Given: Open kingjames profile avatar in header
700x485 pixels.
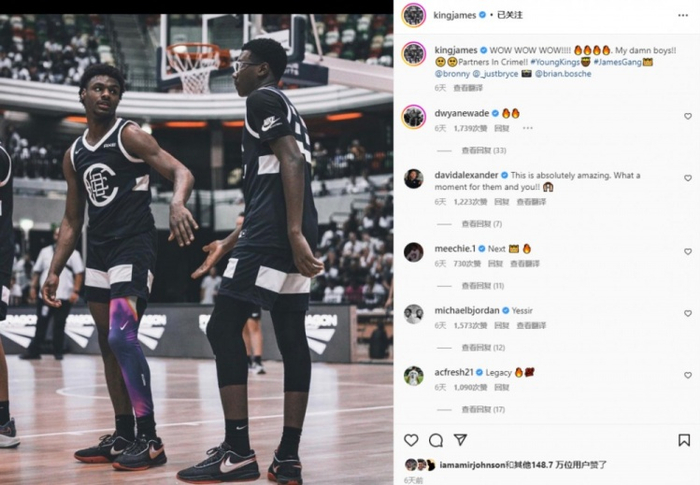Looking at the screenshot, I should point(414,15).
